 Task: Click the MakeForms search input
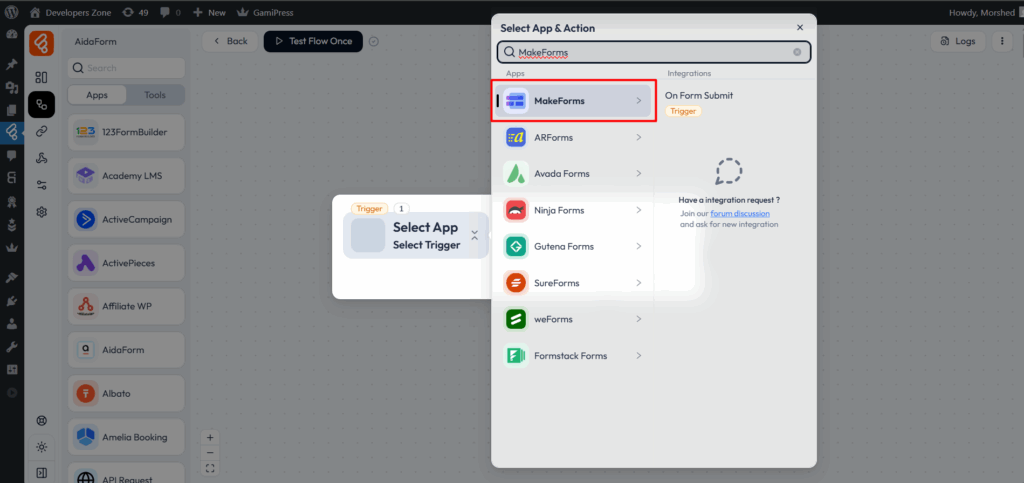point(654,52)
